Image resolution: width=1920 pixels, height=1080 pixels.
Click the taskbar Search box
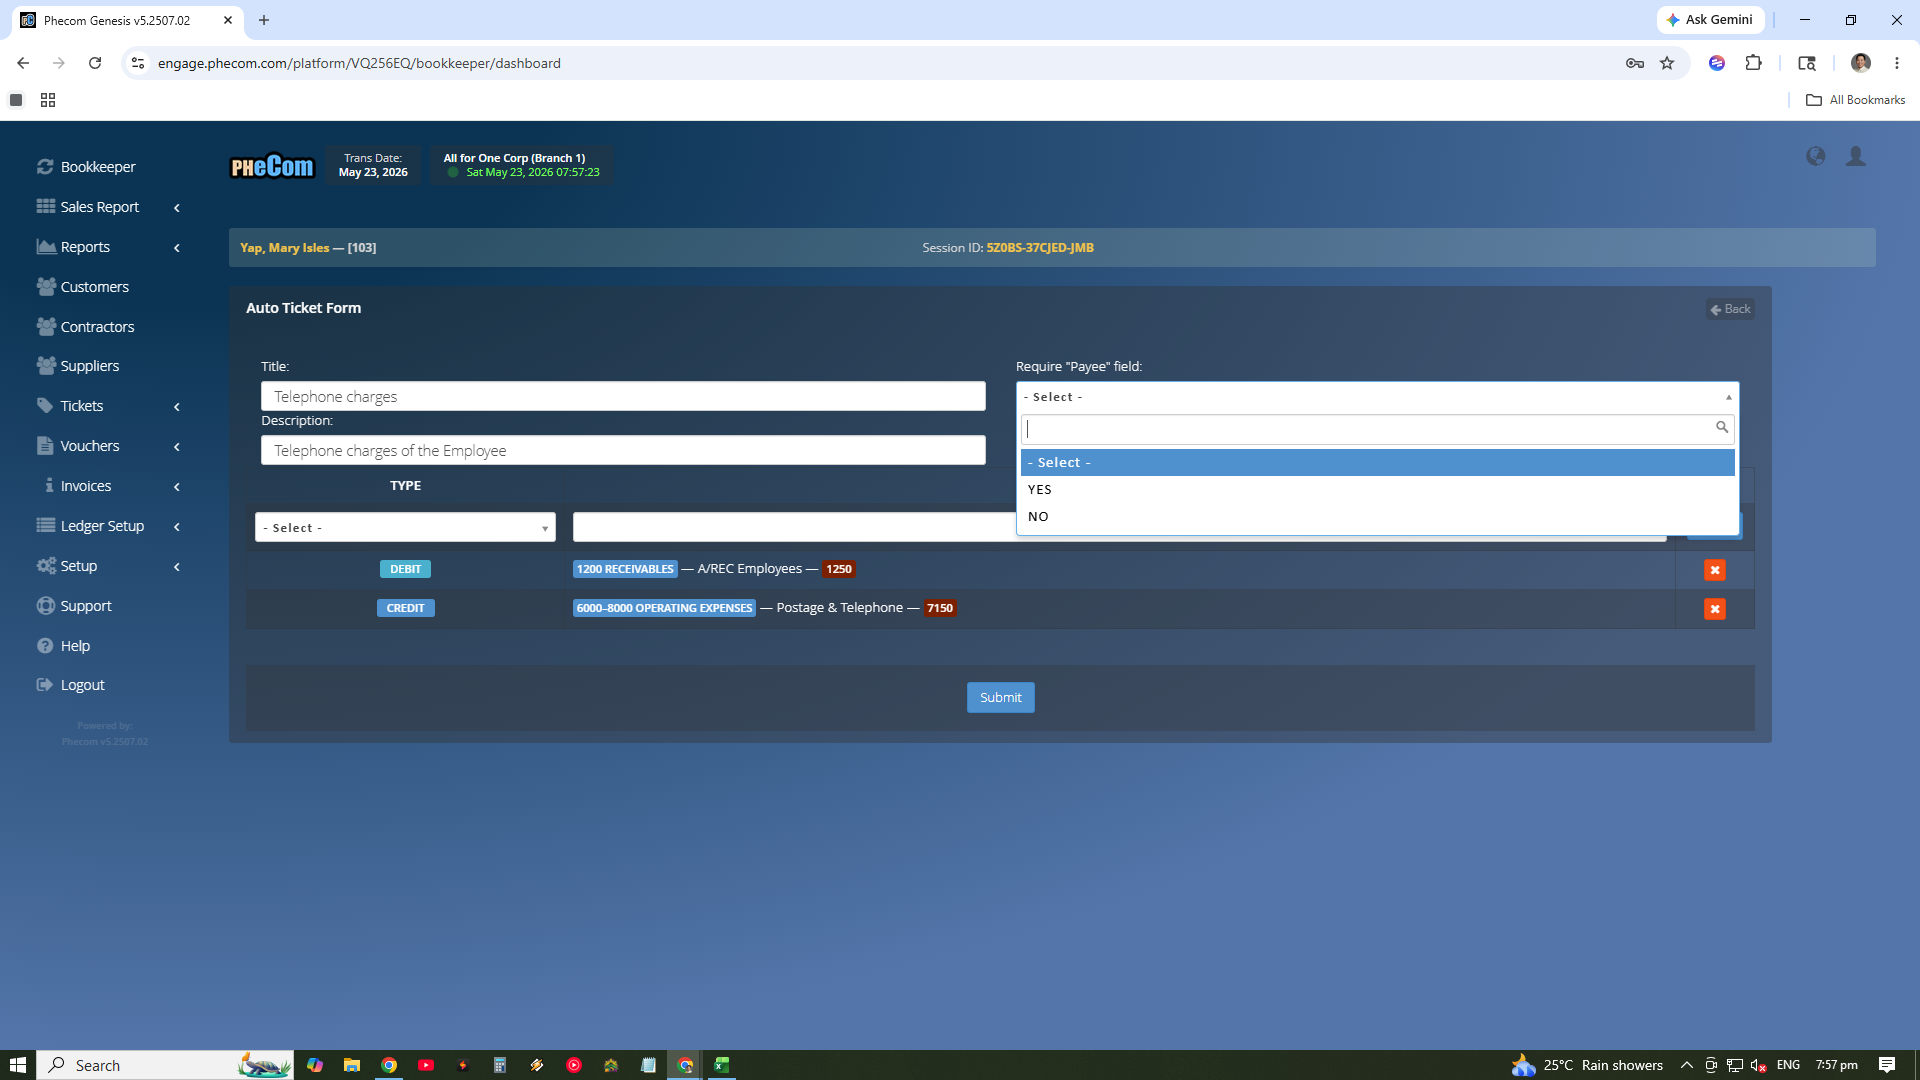(165, 1065)
